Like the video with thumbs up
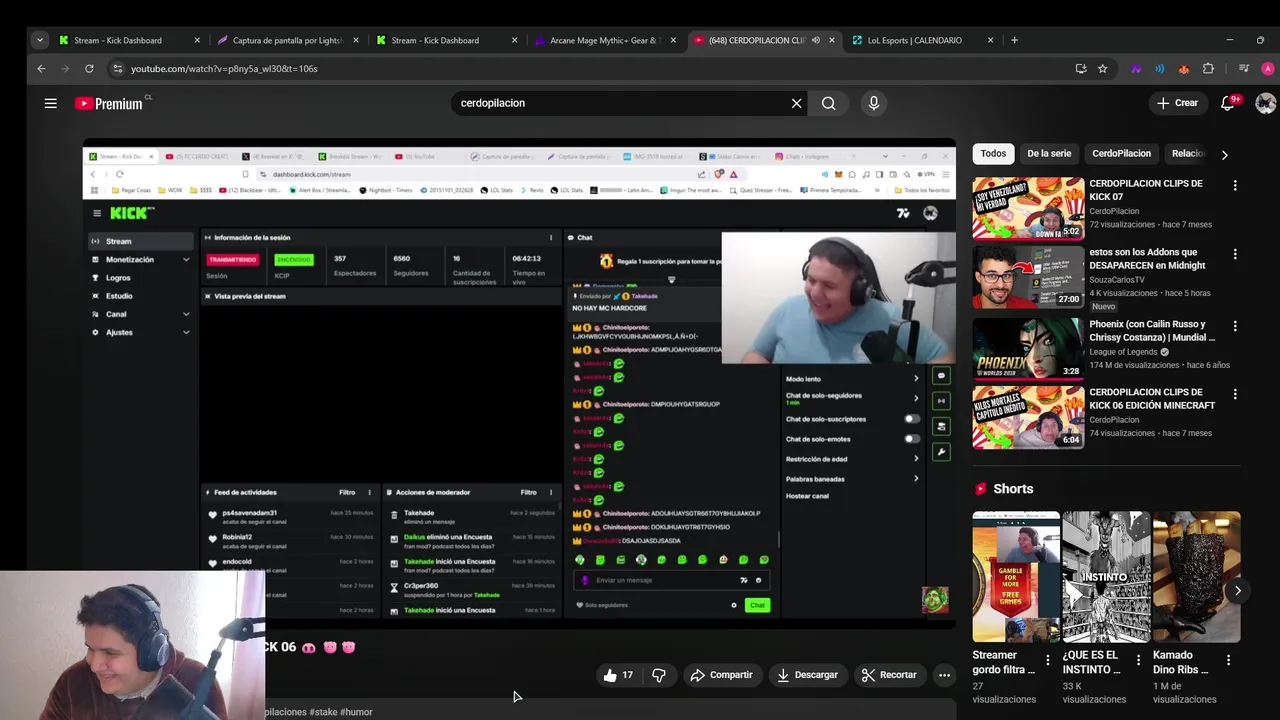The width and height of the screenshot is (1280, 720). pyautogui.click(x=617, y=675)
